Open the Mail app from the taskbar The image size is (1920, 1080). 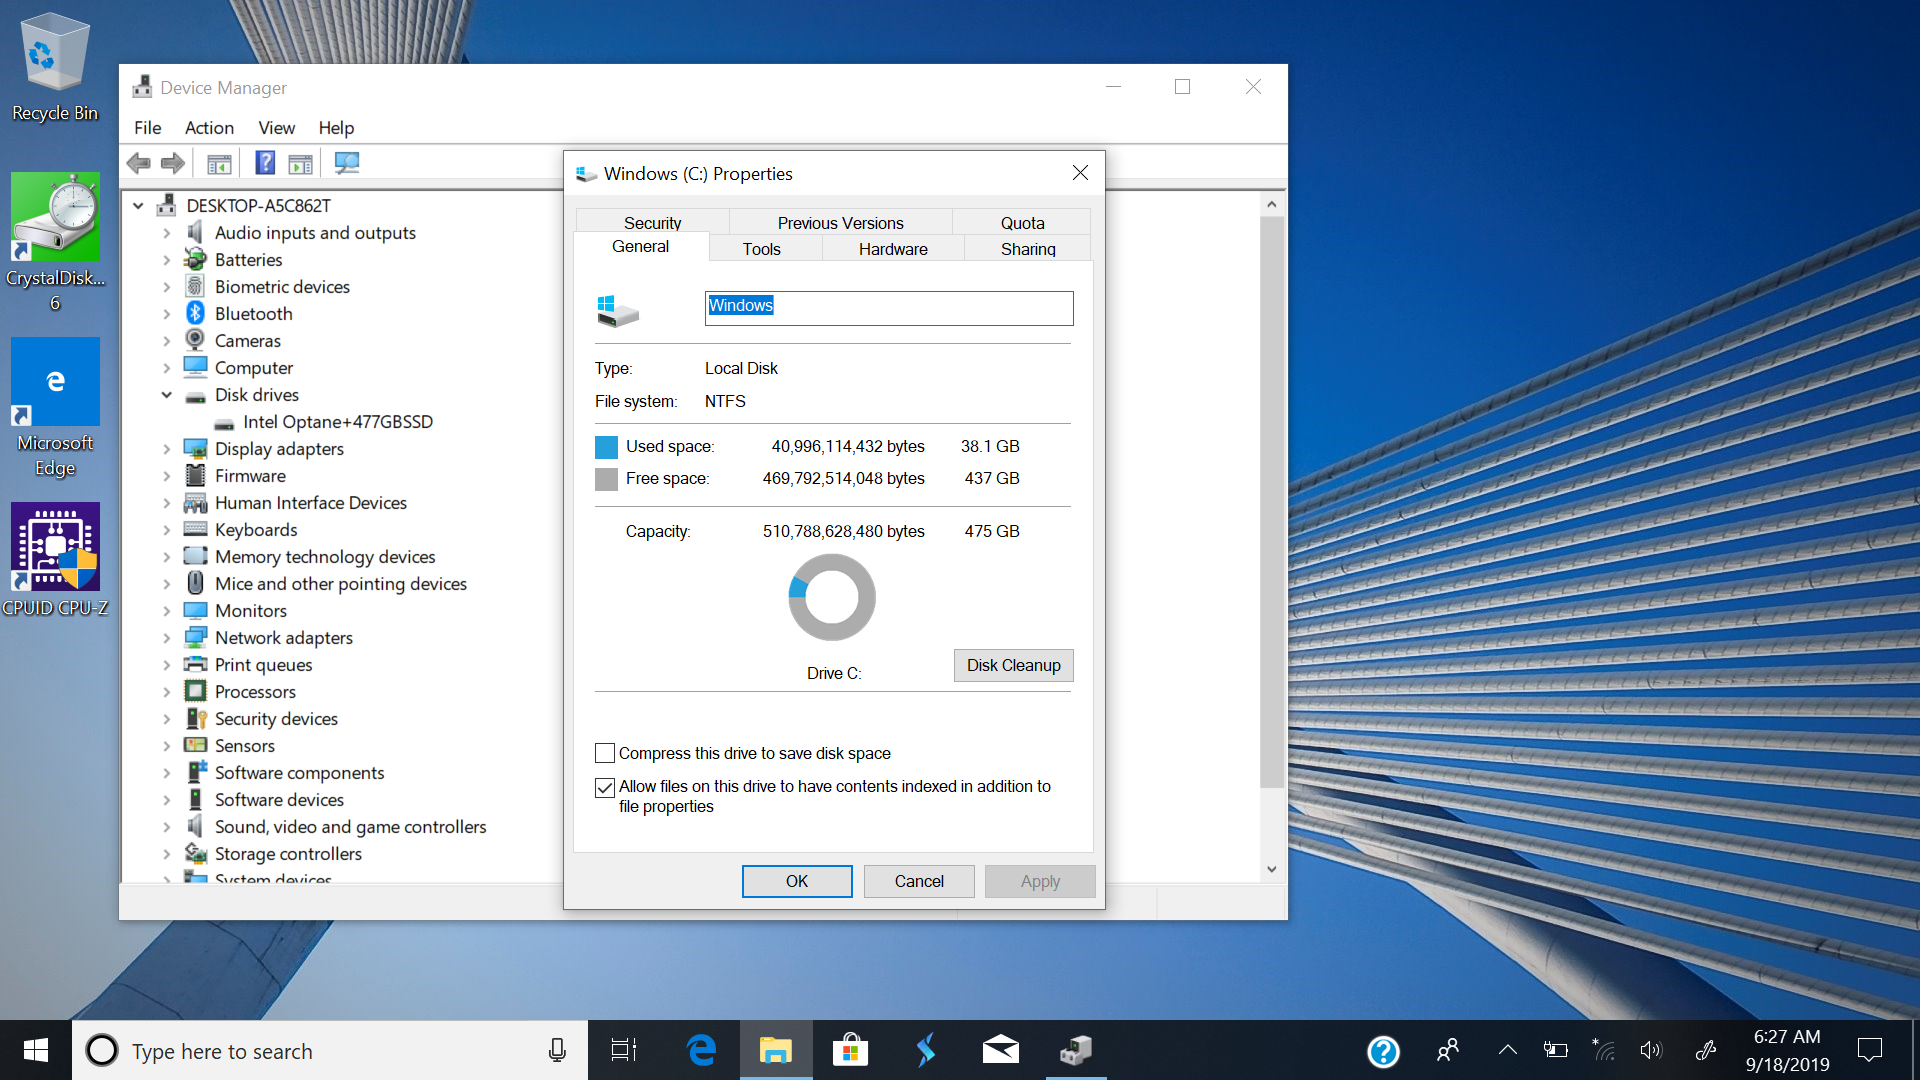point(1000,1050)
